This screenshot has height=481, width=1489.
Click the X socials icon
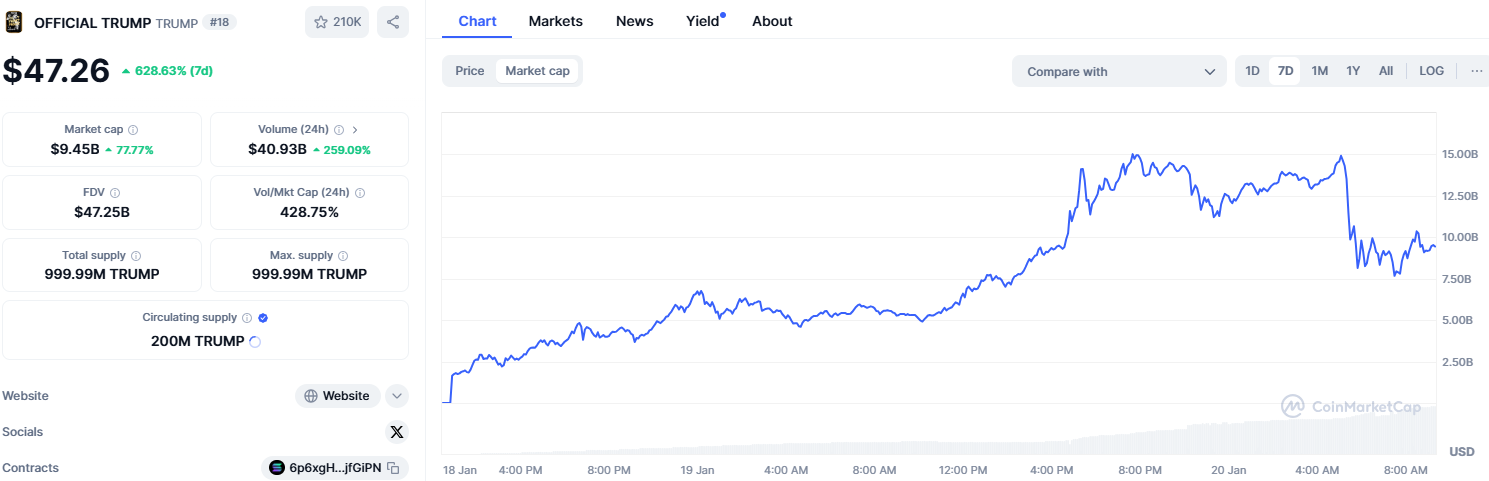point(397,432)
